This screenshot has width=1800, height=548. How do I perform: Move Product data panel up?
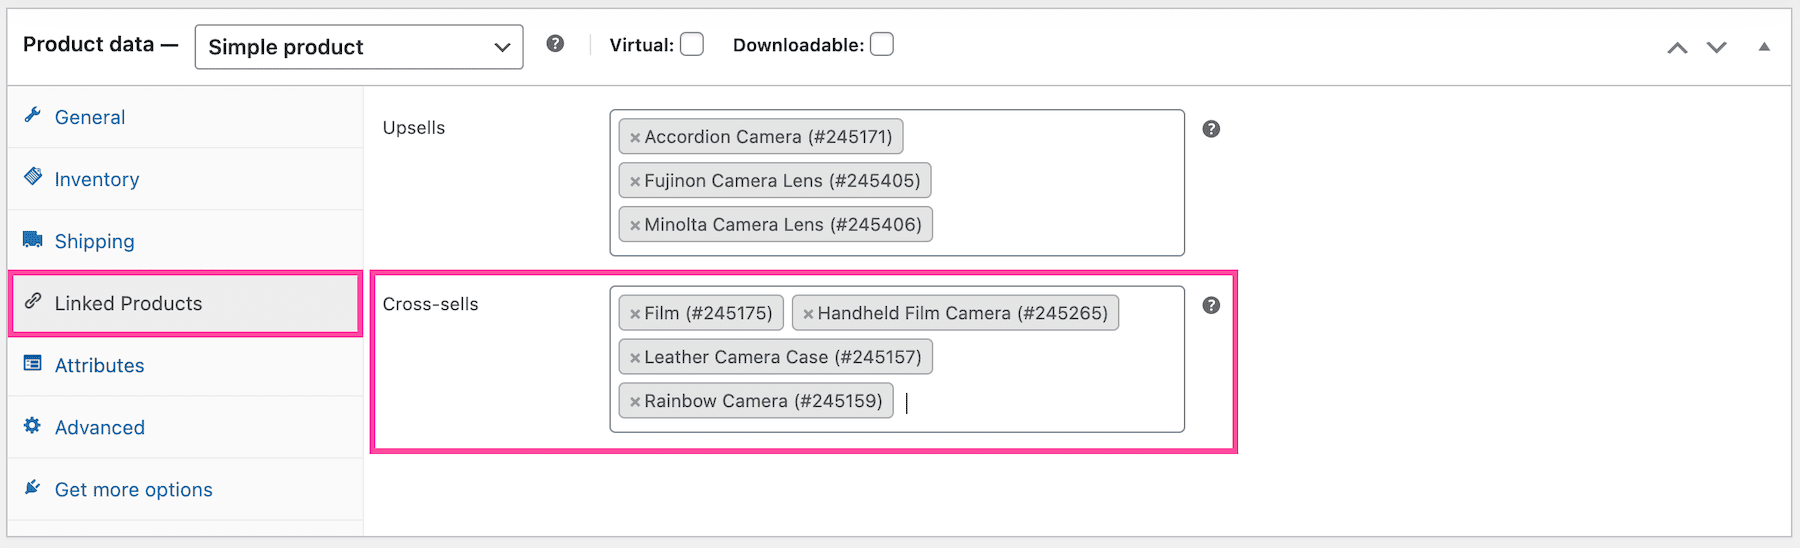(1677, 47)
